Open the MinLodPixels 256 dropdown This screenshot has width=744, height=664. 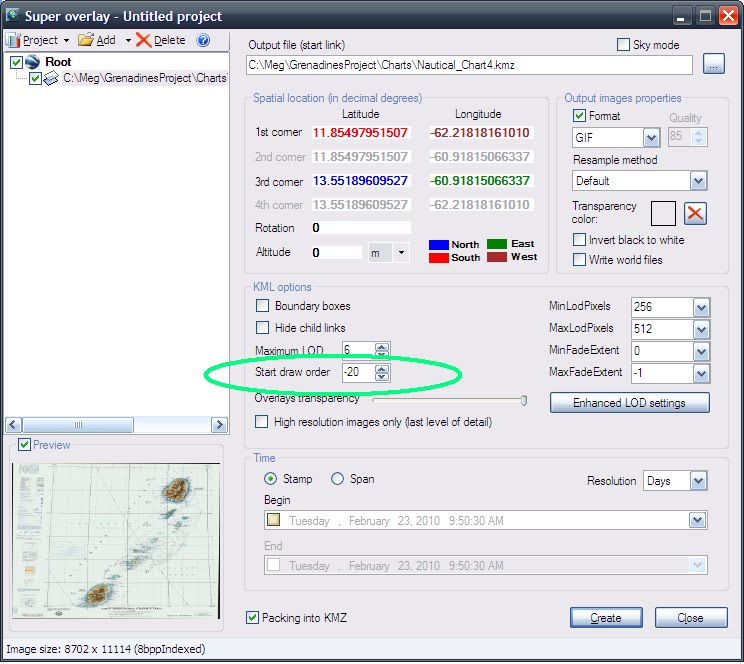[x=701, y=308]
